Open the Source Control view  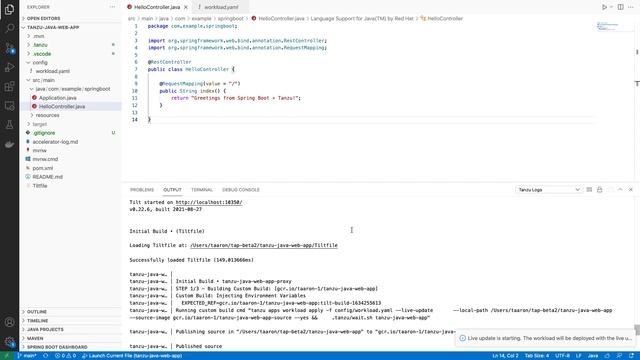click(x=9, y=48)
